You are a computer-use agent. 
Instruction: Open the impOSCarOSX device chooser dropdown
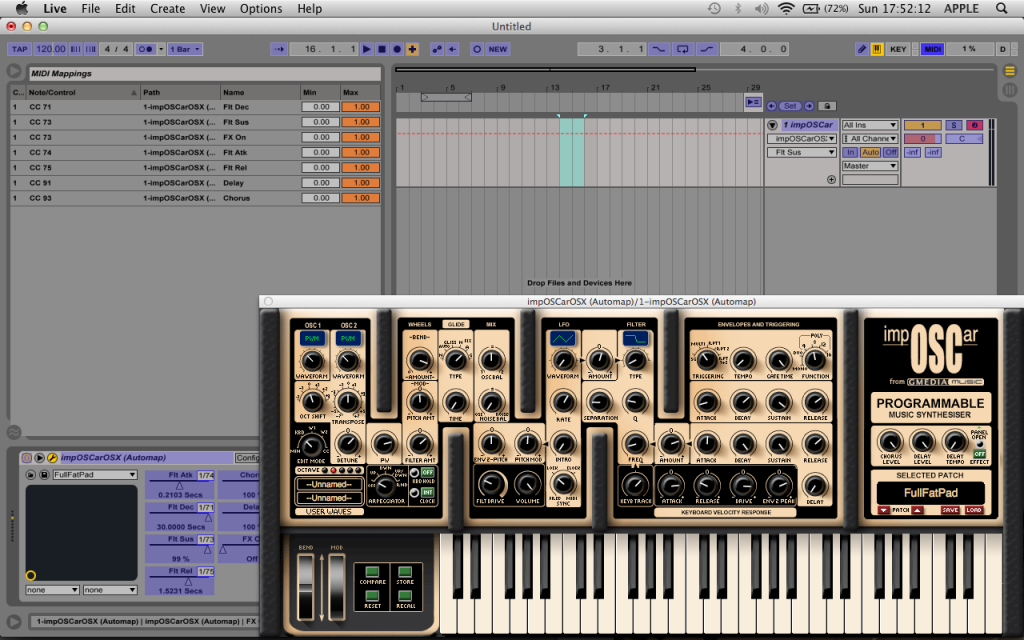[x=801, y=138]
